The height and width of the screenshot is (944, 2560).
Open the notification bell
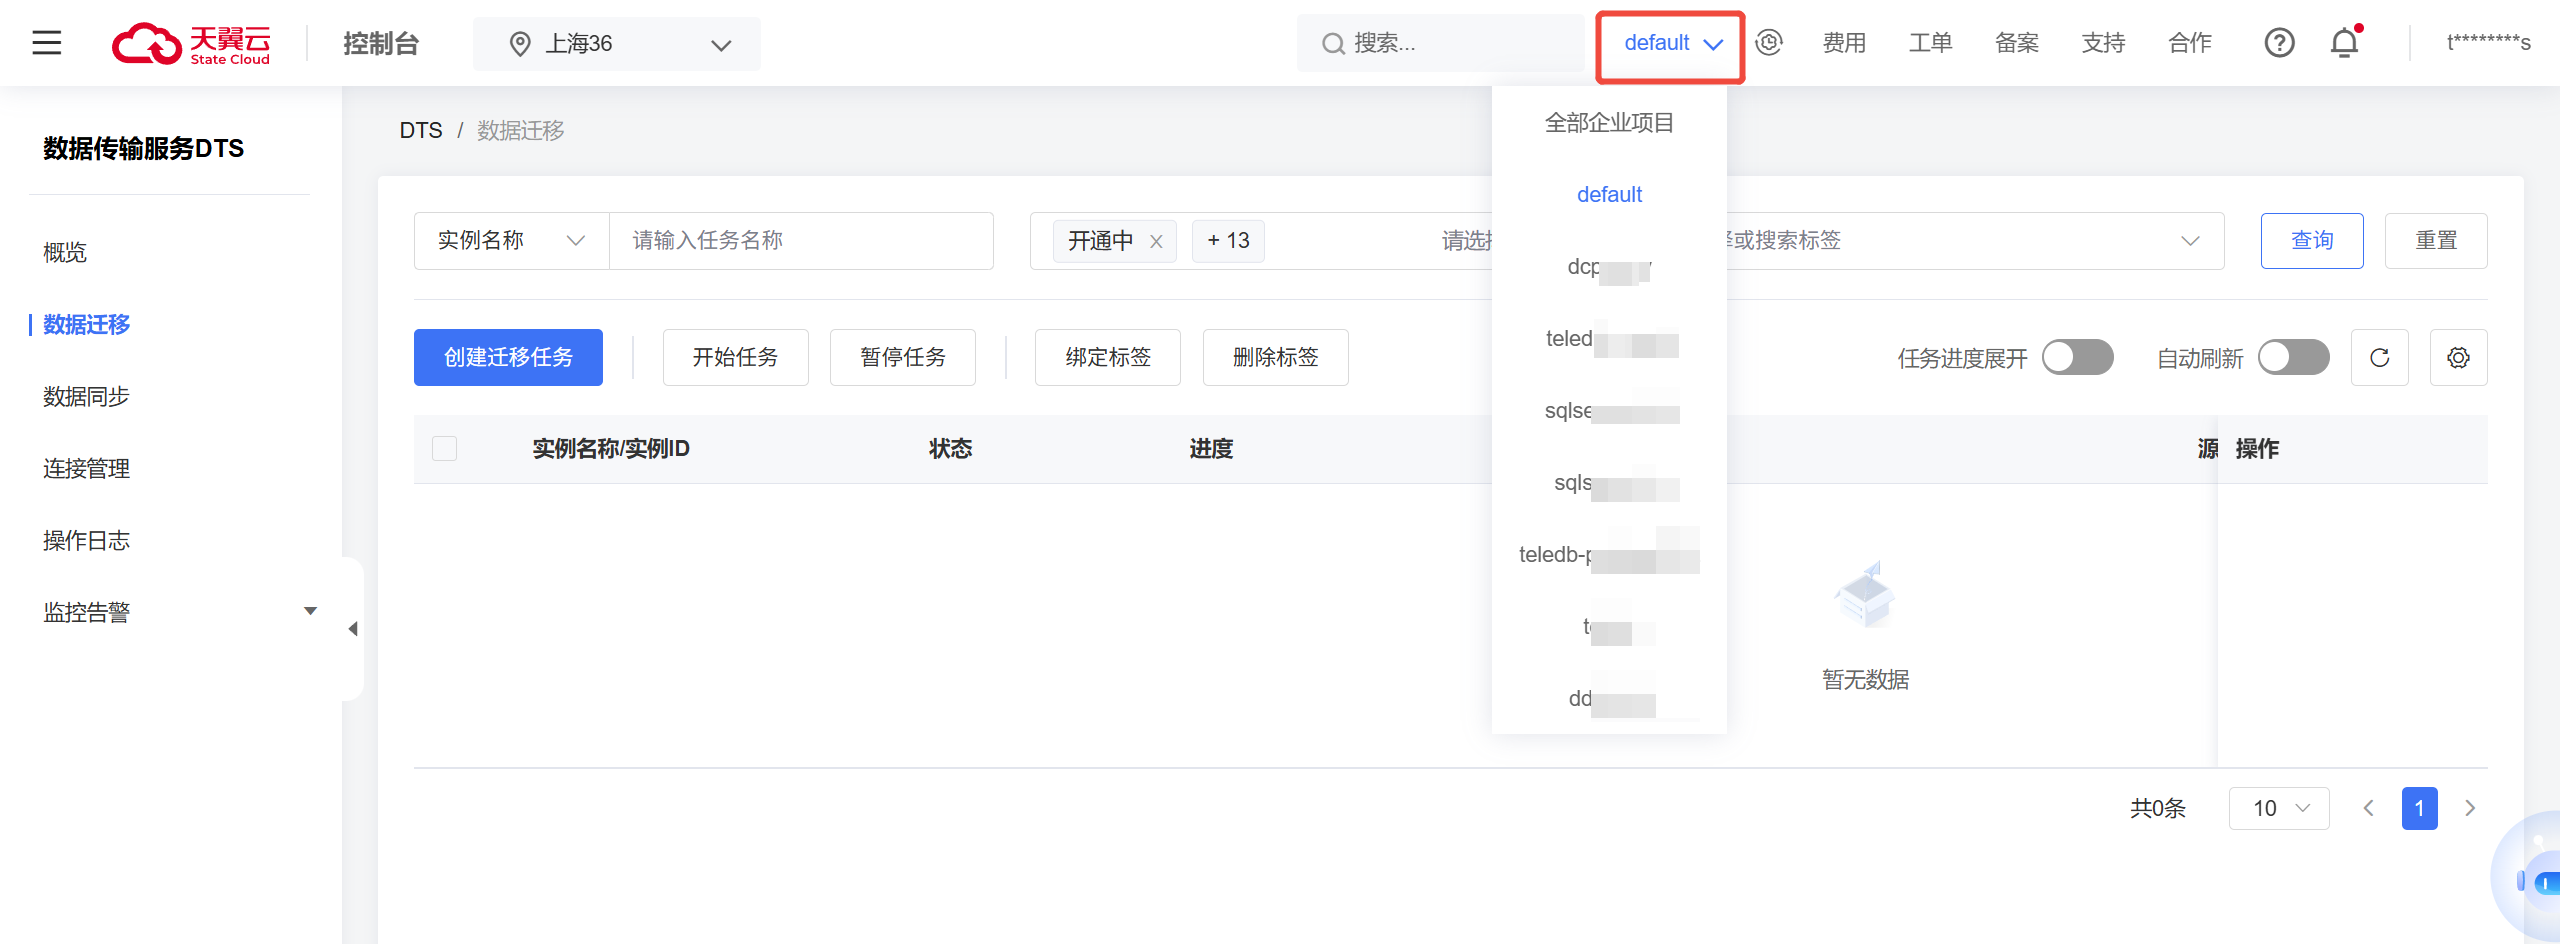coord(2344,43)
